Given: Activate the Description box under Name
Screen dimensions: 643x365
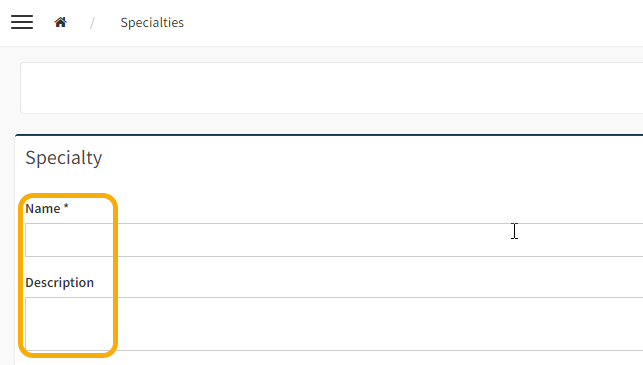Looking at the screenshot, I should 334,324.
